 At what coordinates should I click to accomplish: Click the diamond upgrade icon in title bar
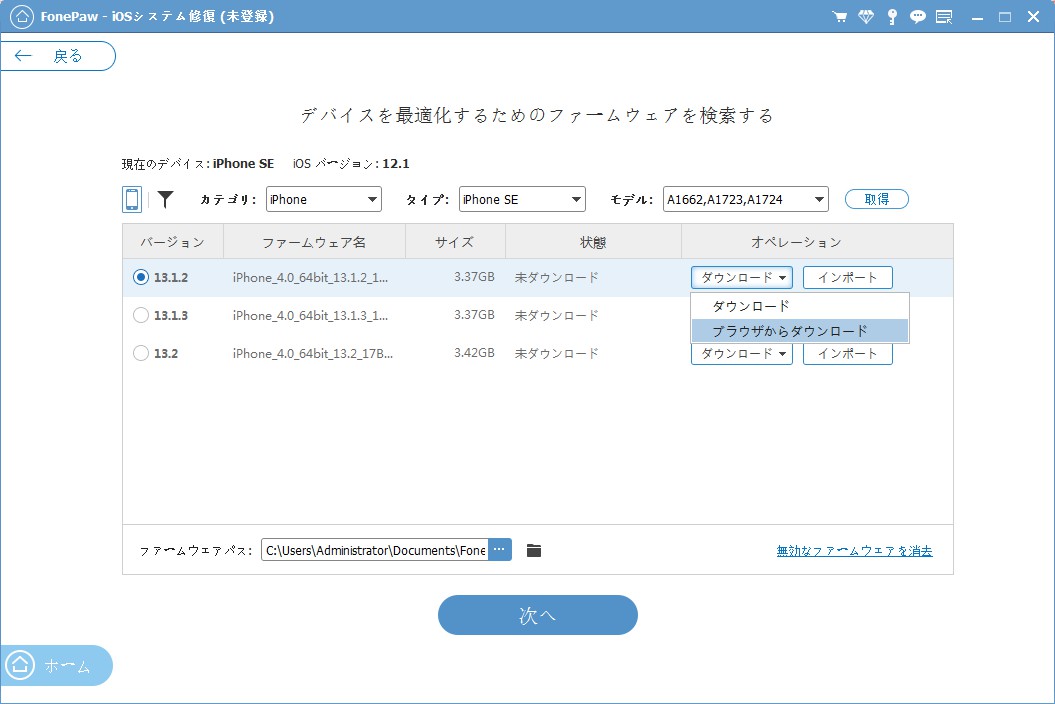pyautogui.click(x=866, y=17)
